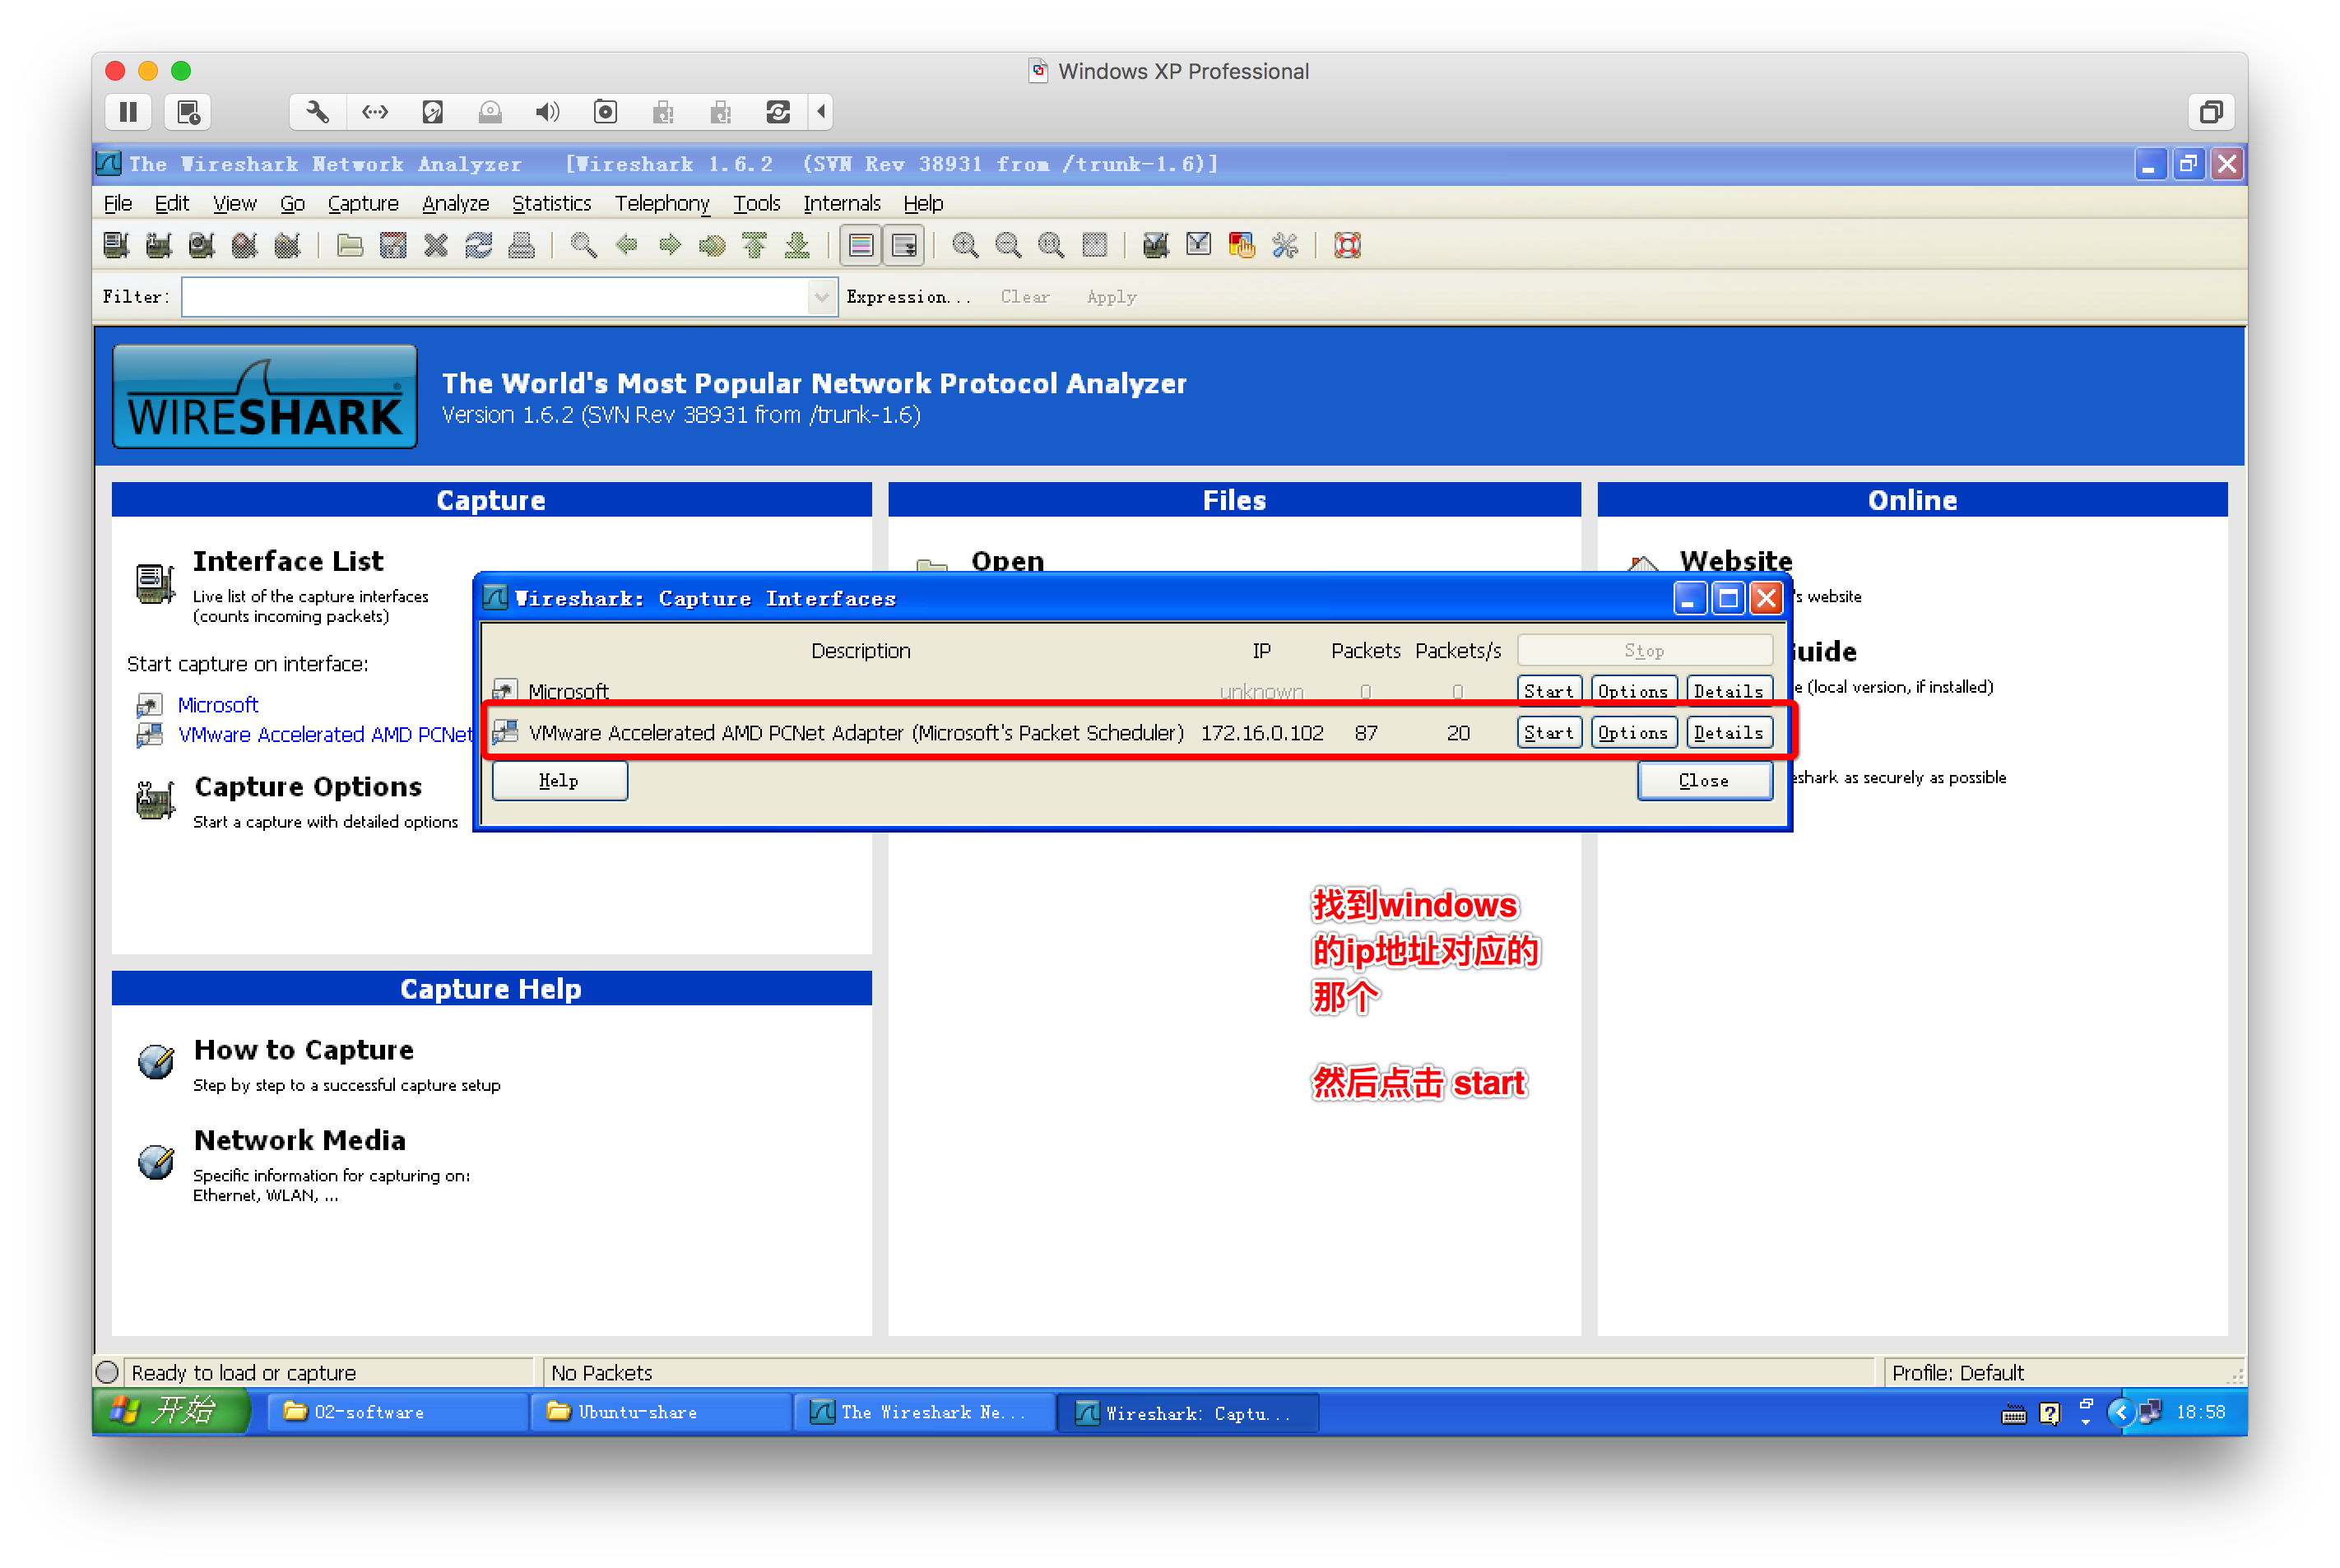The height and width of the screenshot is (1568, 2340).
Task: Expand the VMware toolbar collapse arrow
Action: point(821,112)
